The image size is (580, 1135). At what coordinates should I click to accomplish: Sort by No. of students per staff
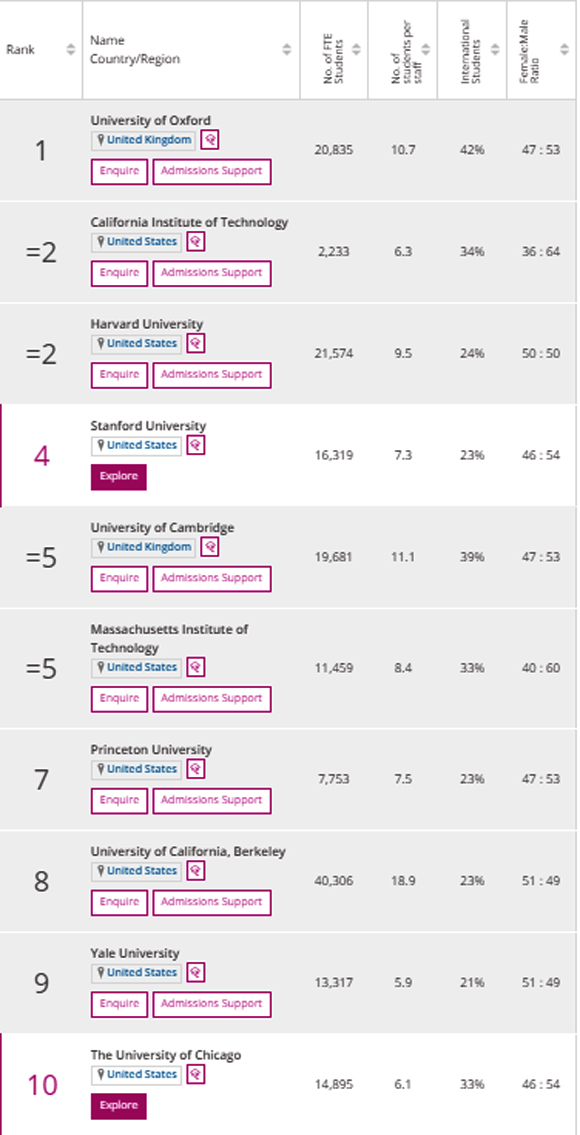point(425,49)
